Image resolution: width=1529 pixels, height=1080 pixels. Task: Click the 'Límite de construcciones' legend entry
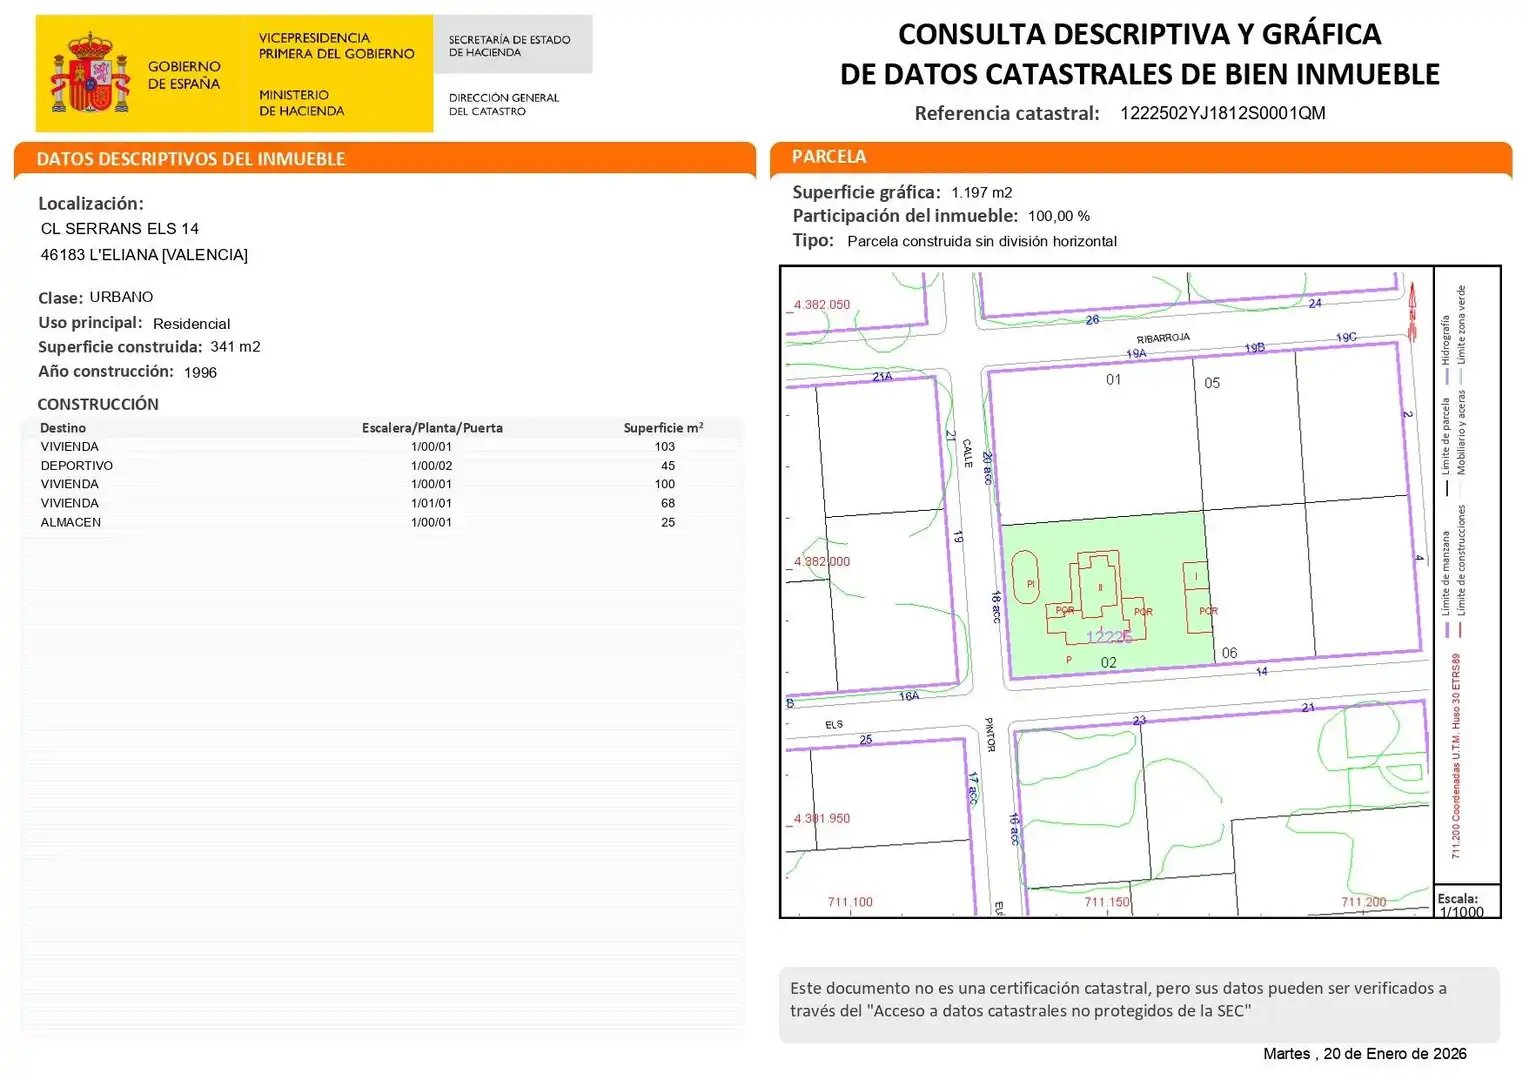1461,571
